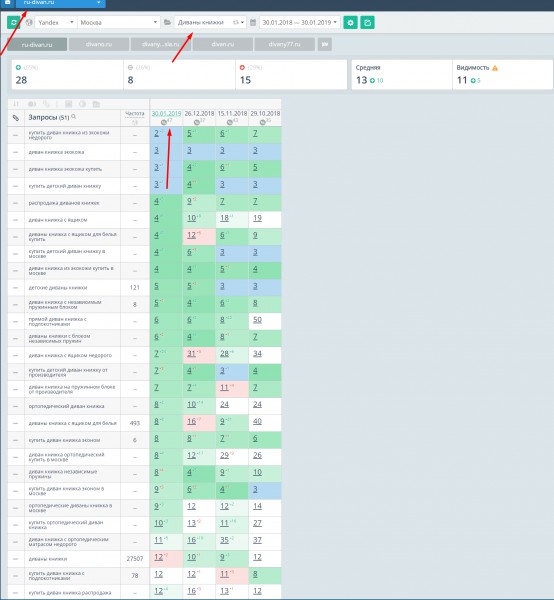Open position 40 in диваны книжка с ящиком для белья row
554x600 pixels.
[x=257, y=421]
